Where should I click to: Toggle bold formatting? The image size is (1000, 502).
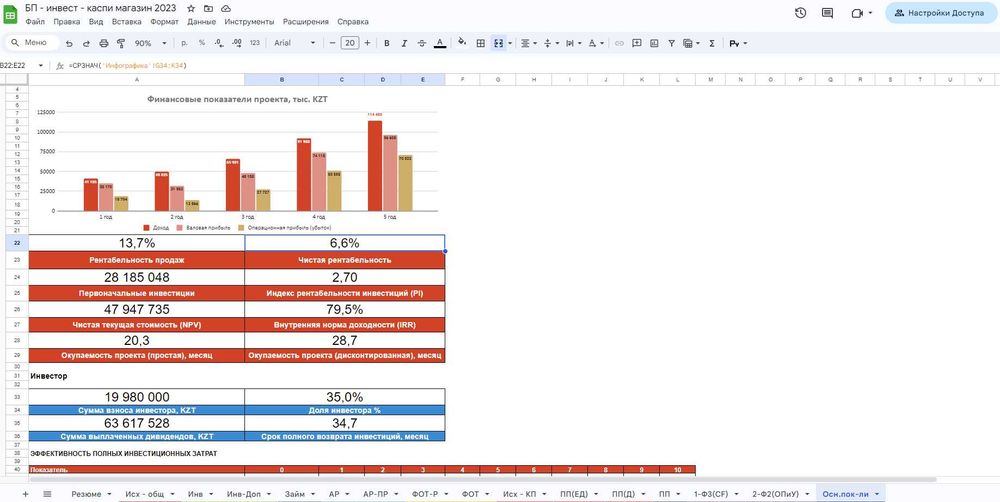(386, 43)
